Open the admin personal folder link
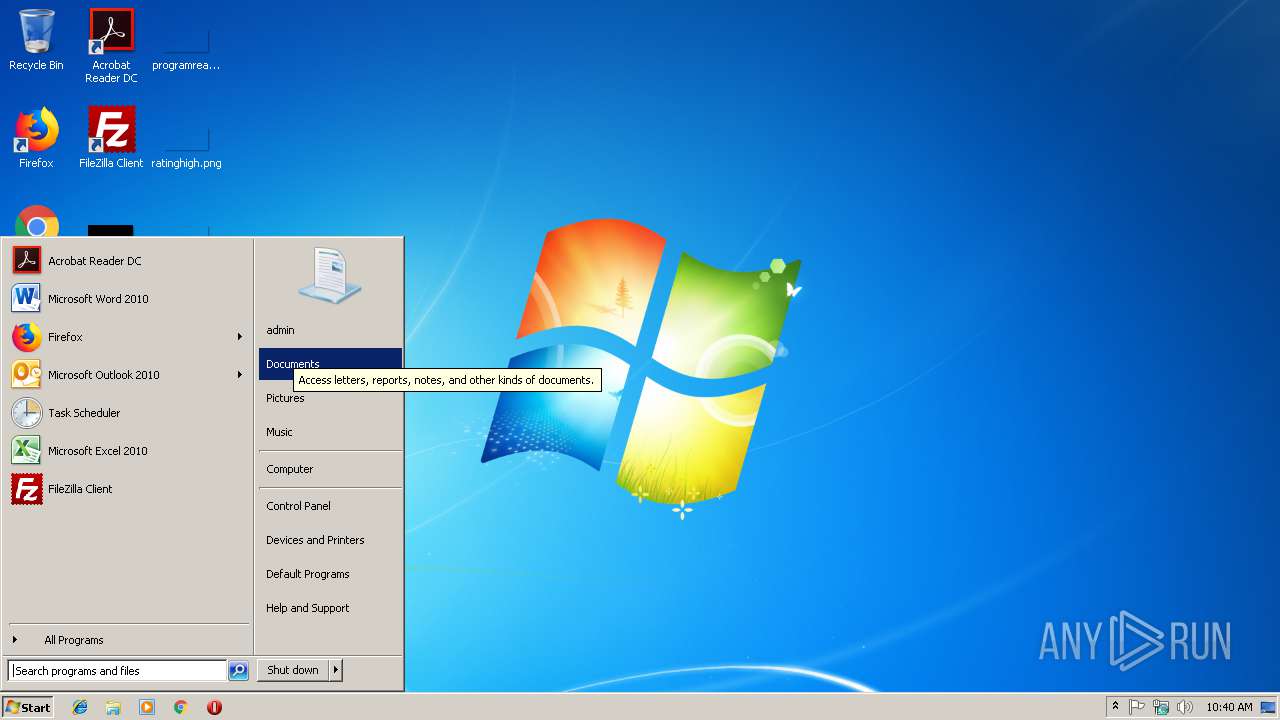This screenshot has width=1280, height=720. (x=330, y=330)
